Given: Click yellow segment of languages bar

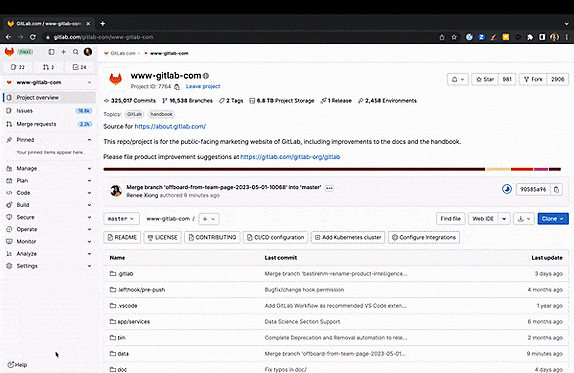Looking at the screenshot, I should tap(498, 169).
